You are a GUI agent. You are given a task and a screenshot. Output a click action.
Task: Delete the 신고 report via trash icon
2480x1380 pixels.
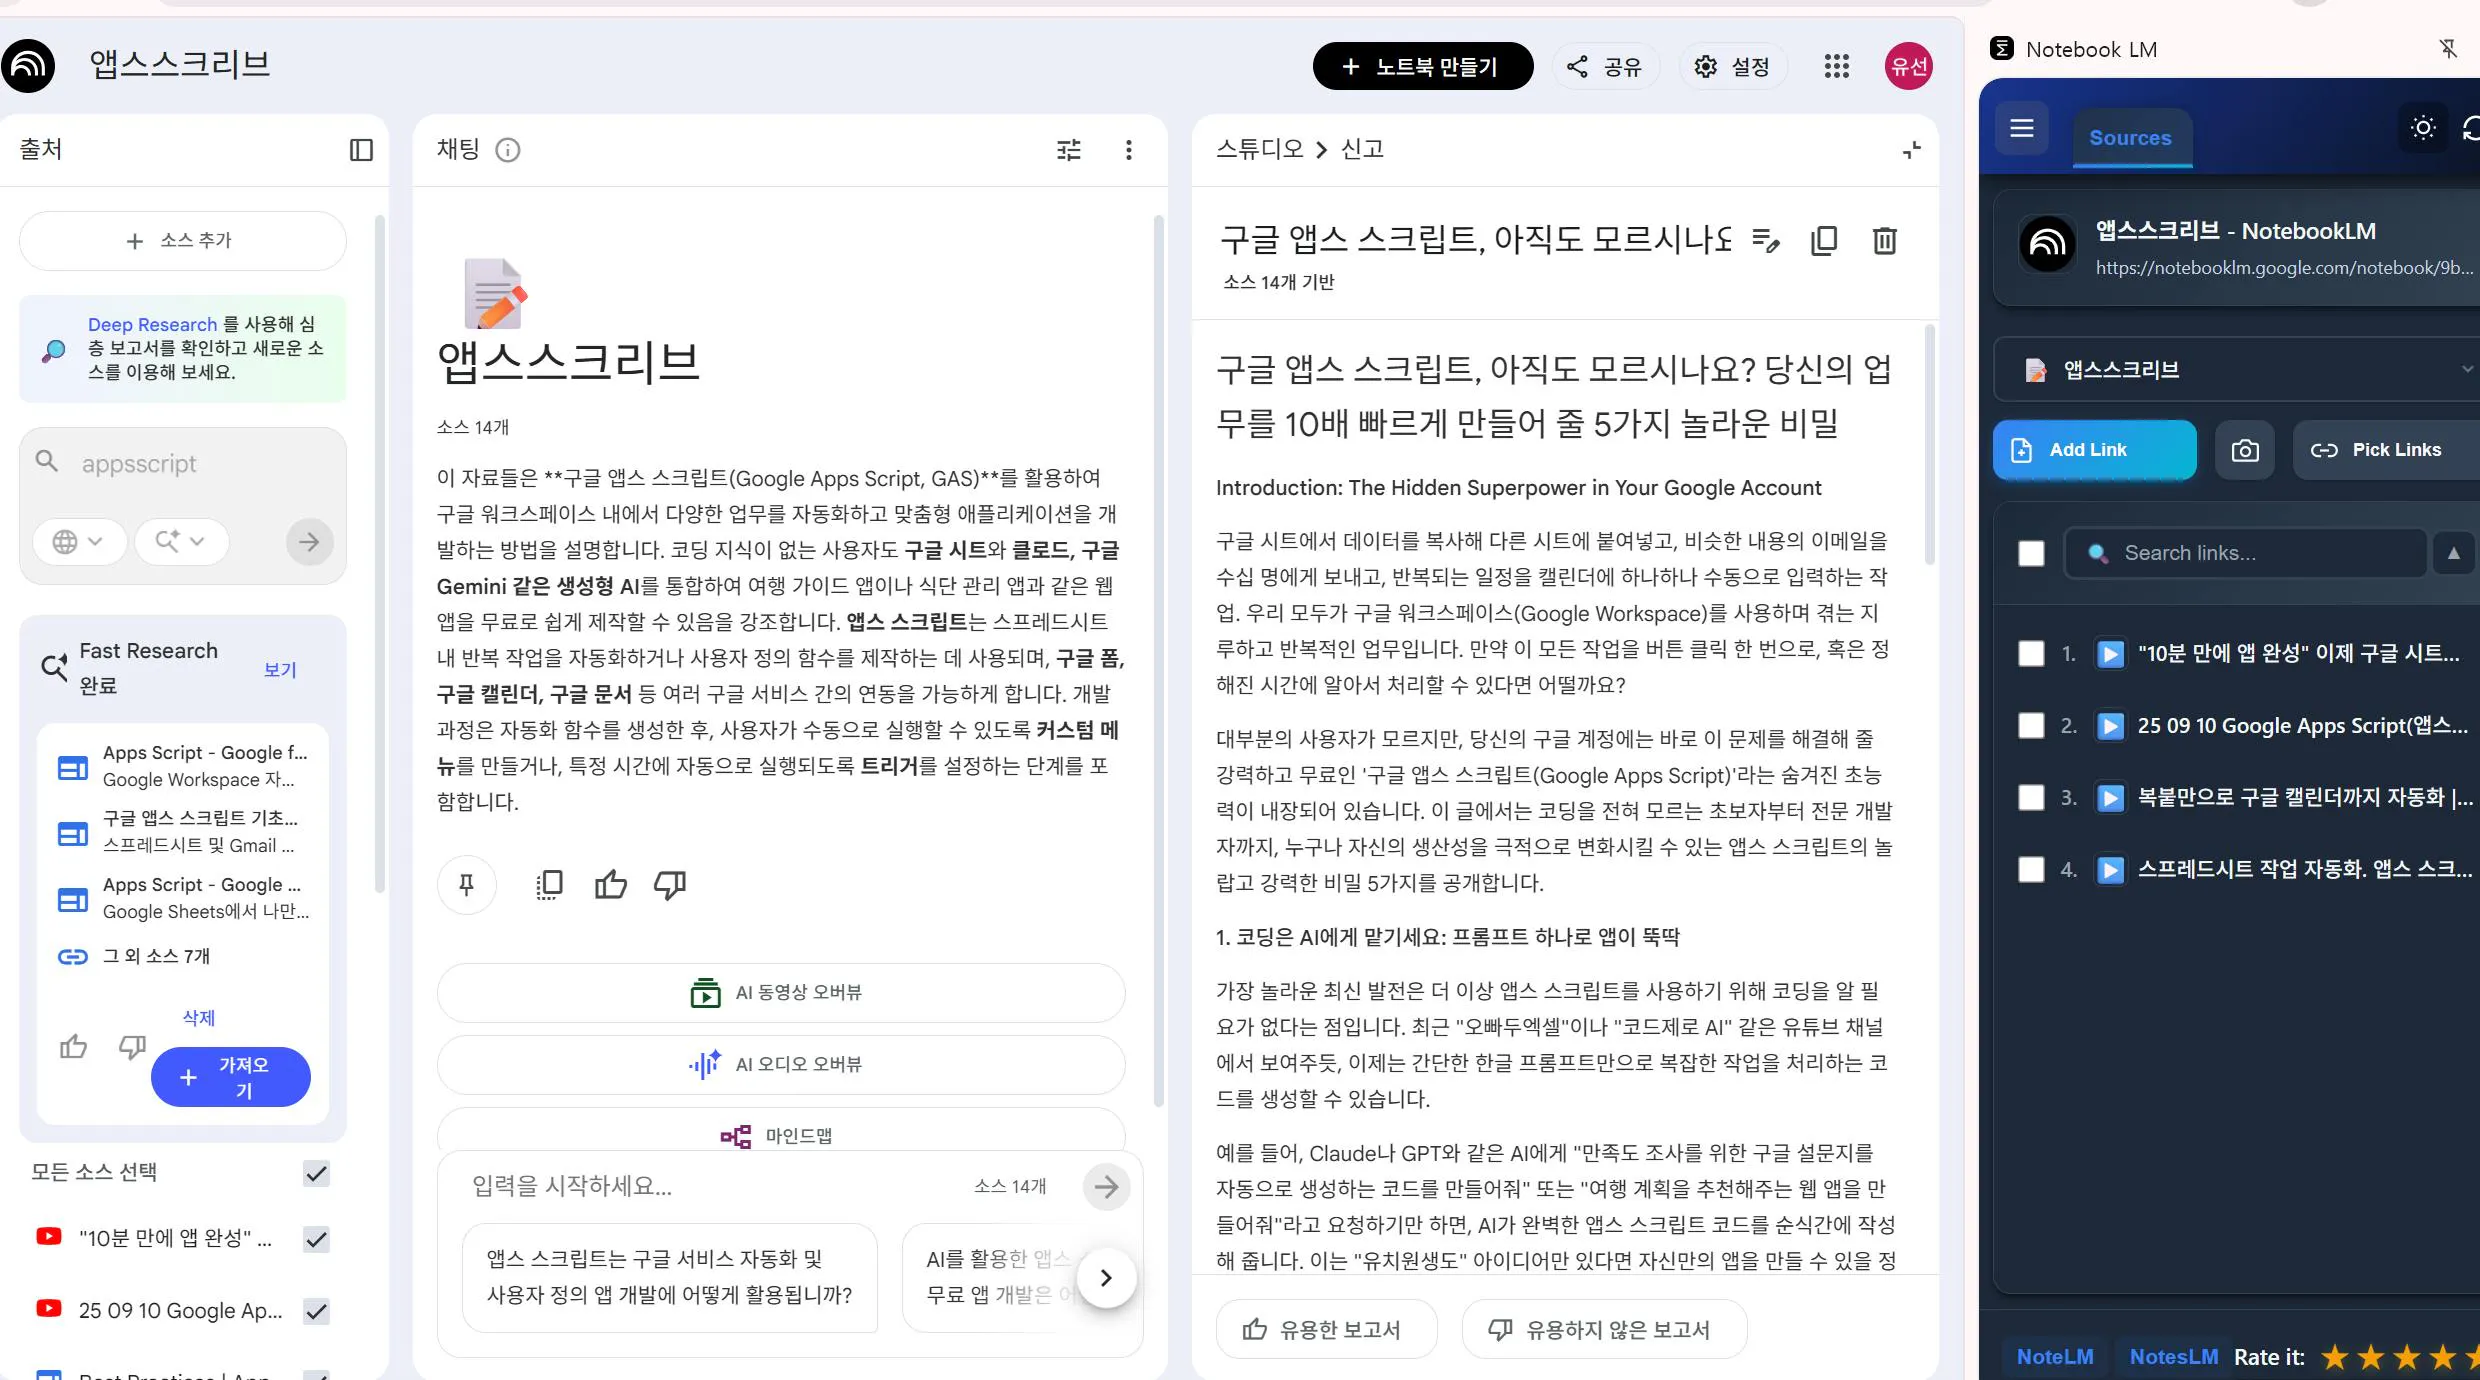click(1884, 240)
